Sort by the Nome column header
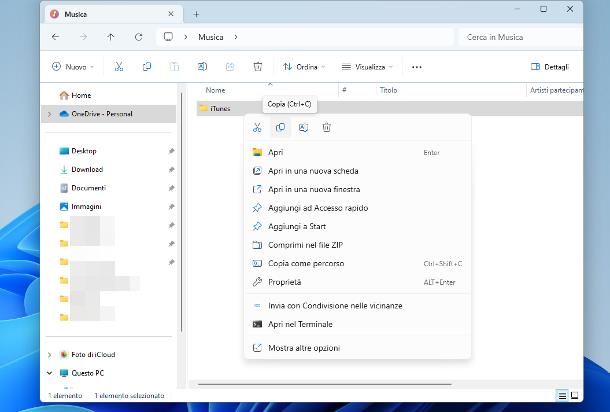The width and height of the screenshot is (610, 412). click(268, 90)
